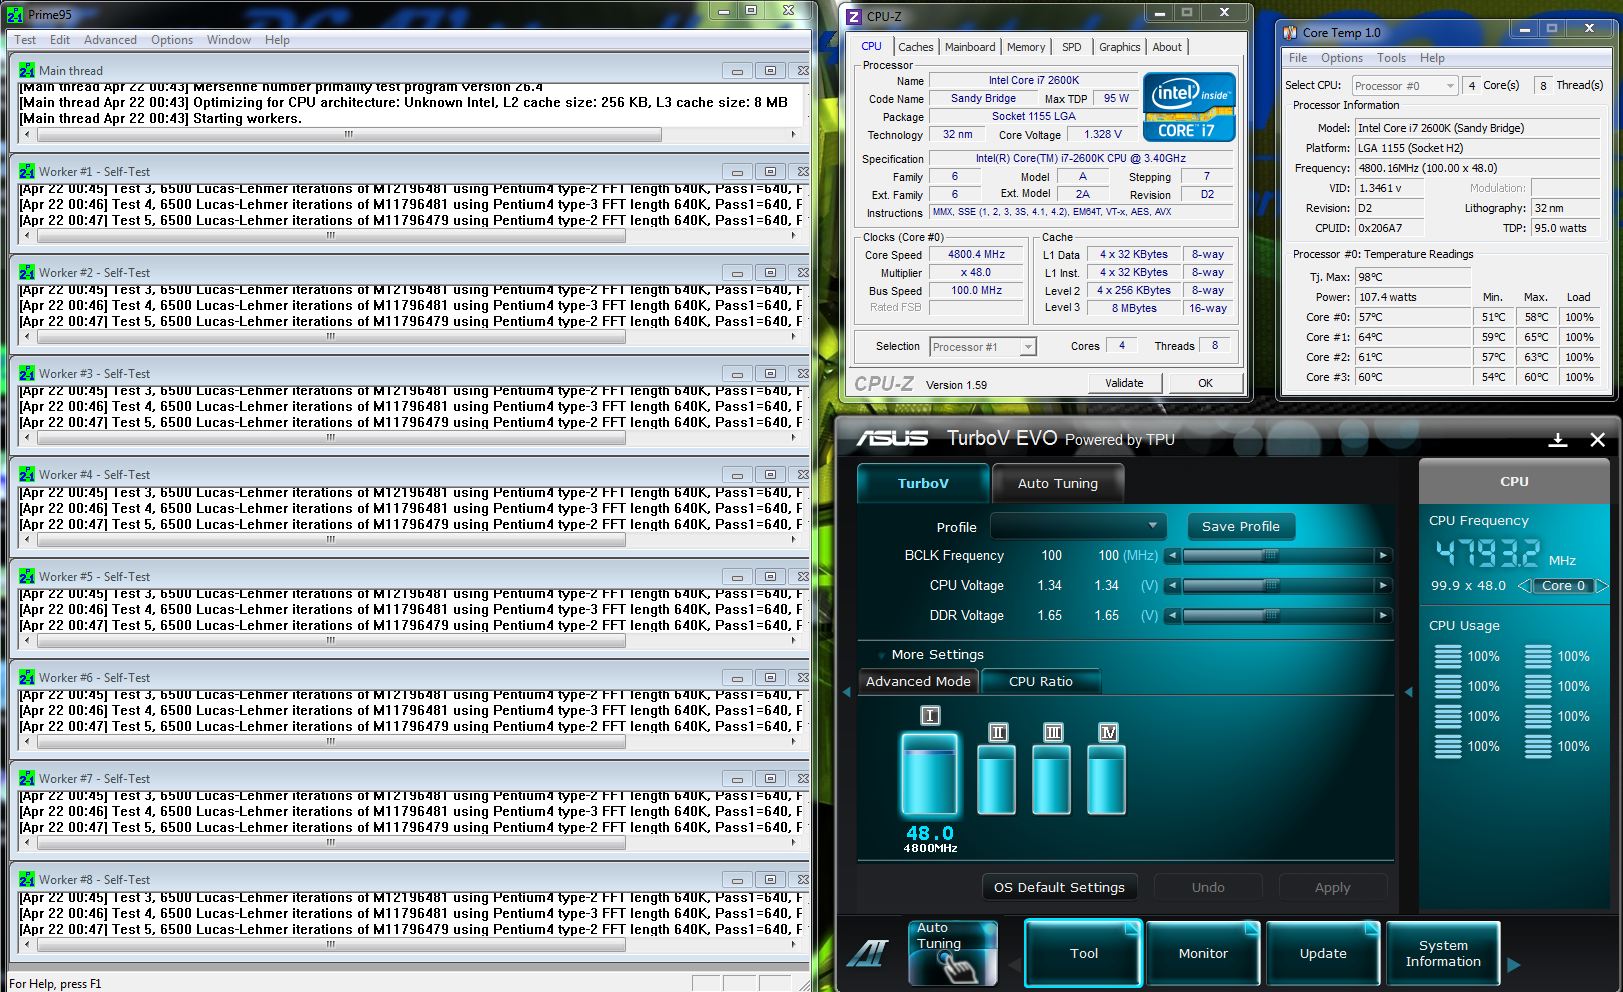Click the DDR Voltage slider track
1623x992 pixels.
(1277, 616)
